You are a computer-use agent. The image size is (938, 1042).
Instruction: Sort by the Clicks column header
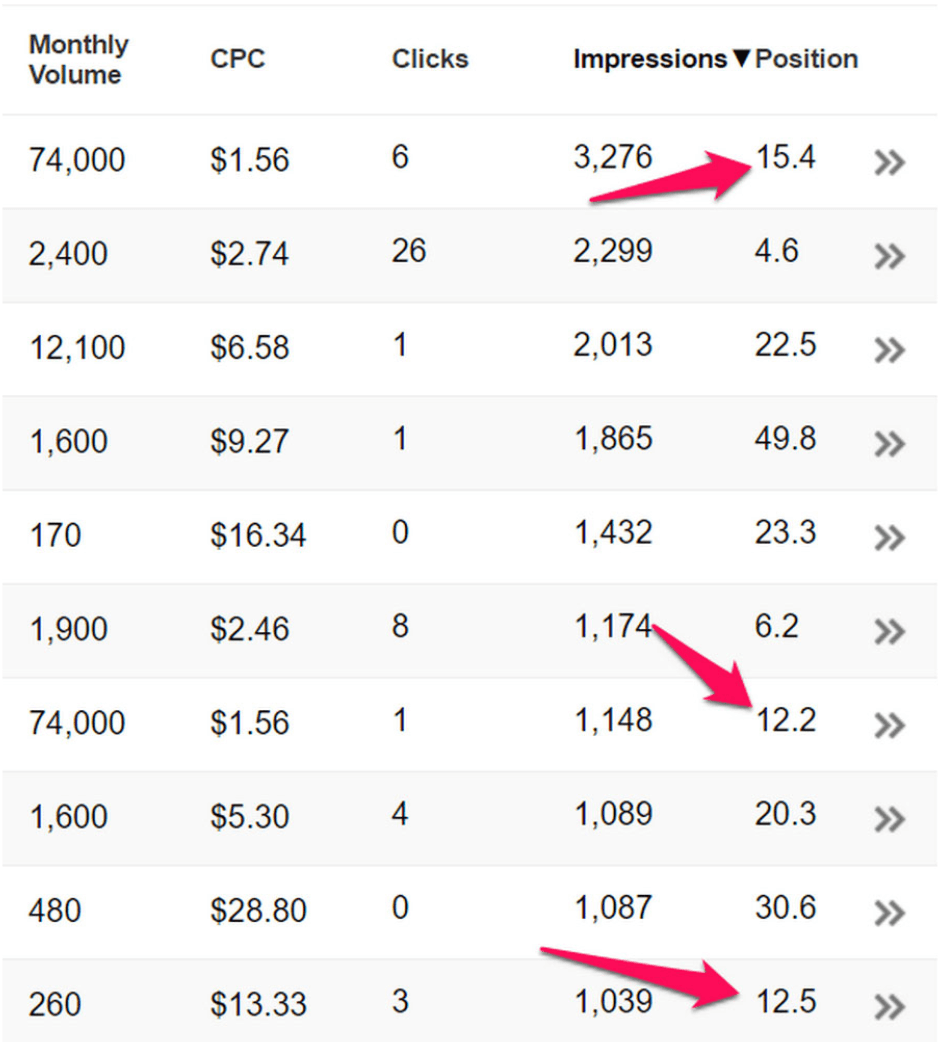tap(430, 58)
